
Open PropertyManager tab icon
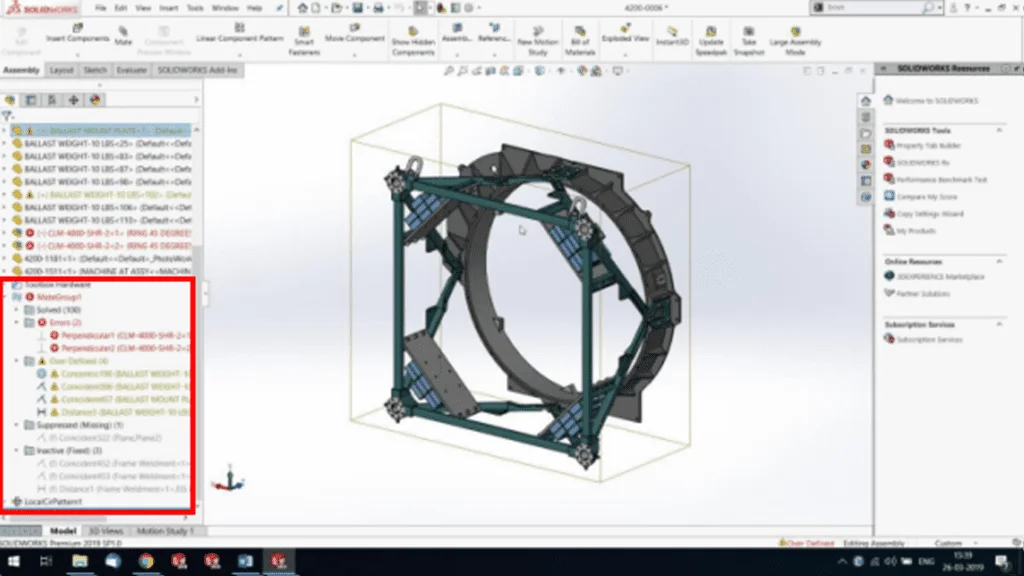tap(31, 100)
